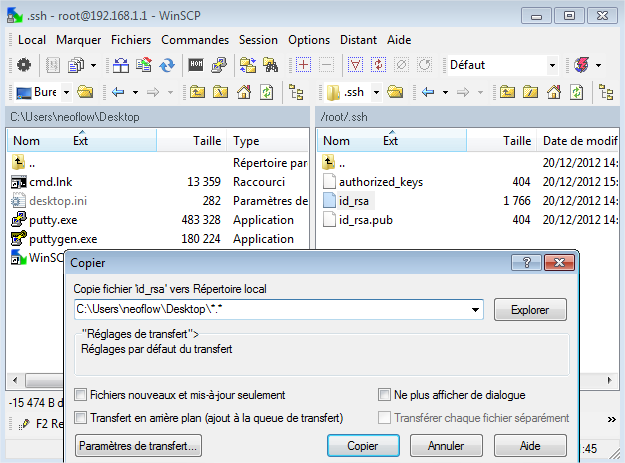Click the Annuler button

tap(446, 445)
